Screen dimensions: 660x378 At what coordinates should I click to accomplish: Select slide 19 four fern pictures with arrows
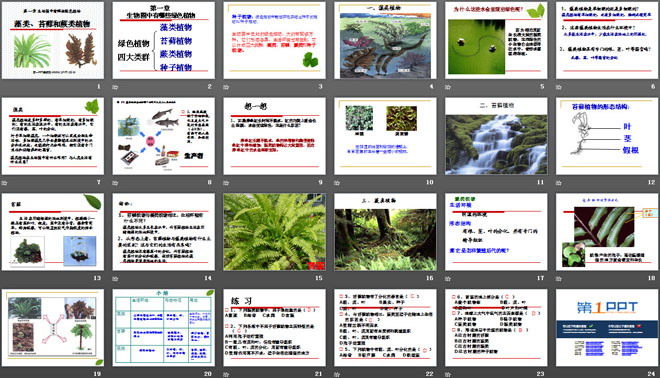tap(53, 327)
